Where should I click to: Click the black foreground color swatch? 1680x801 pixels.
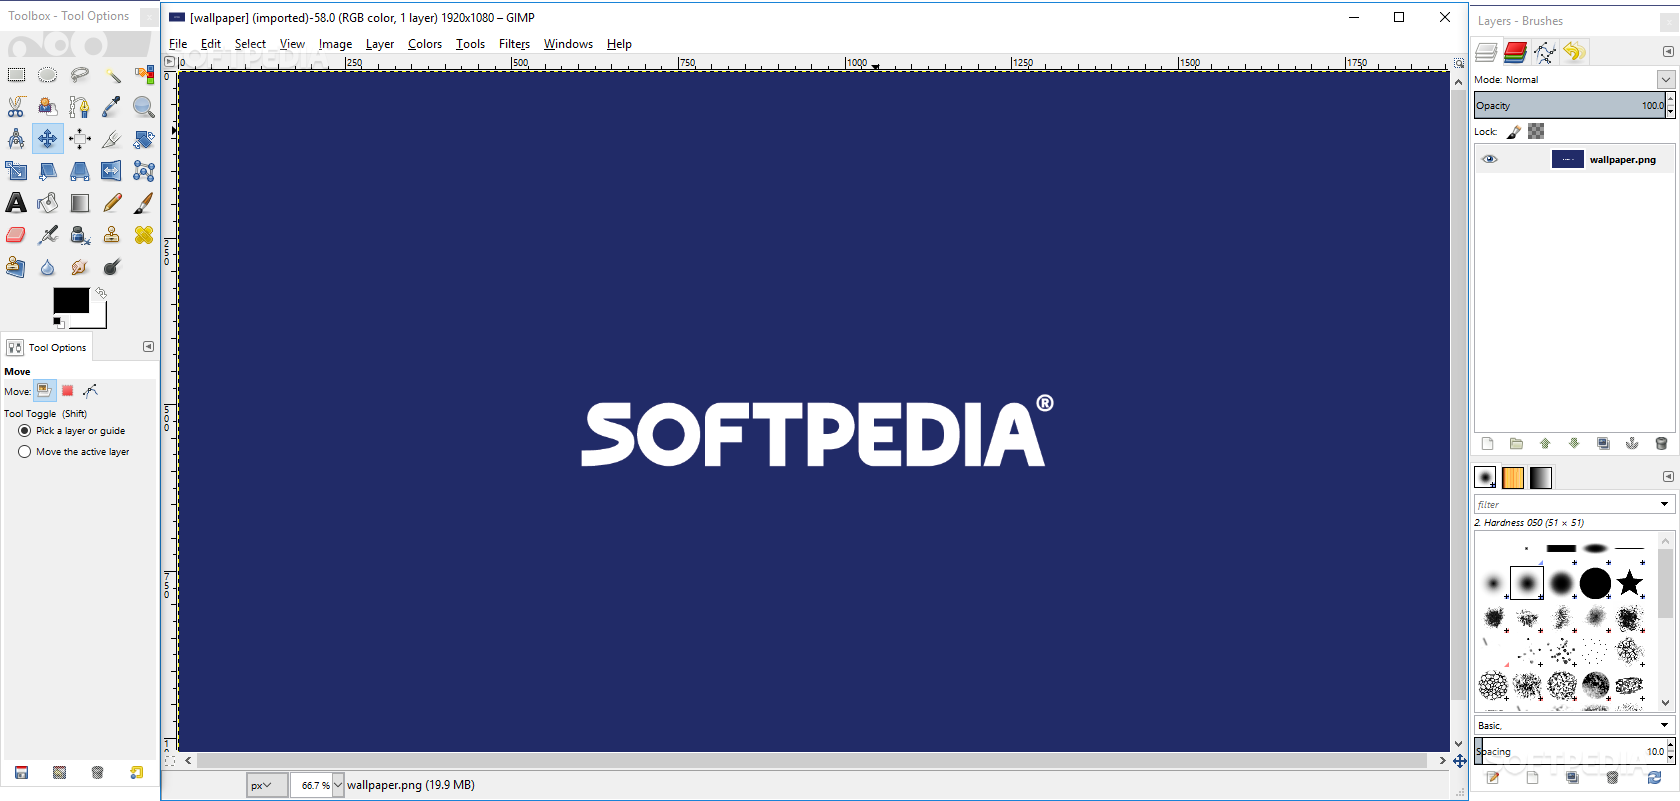tap(70, 300)
